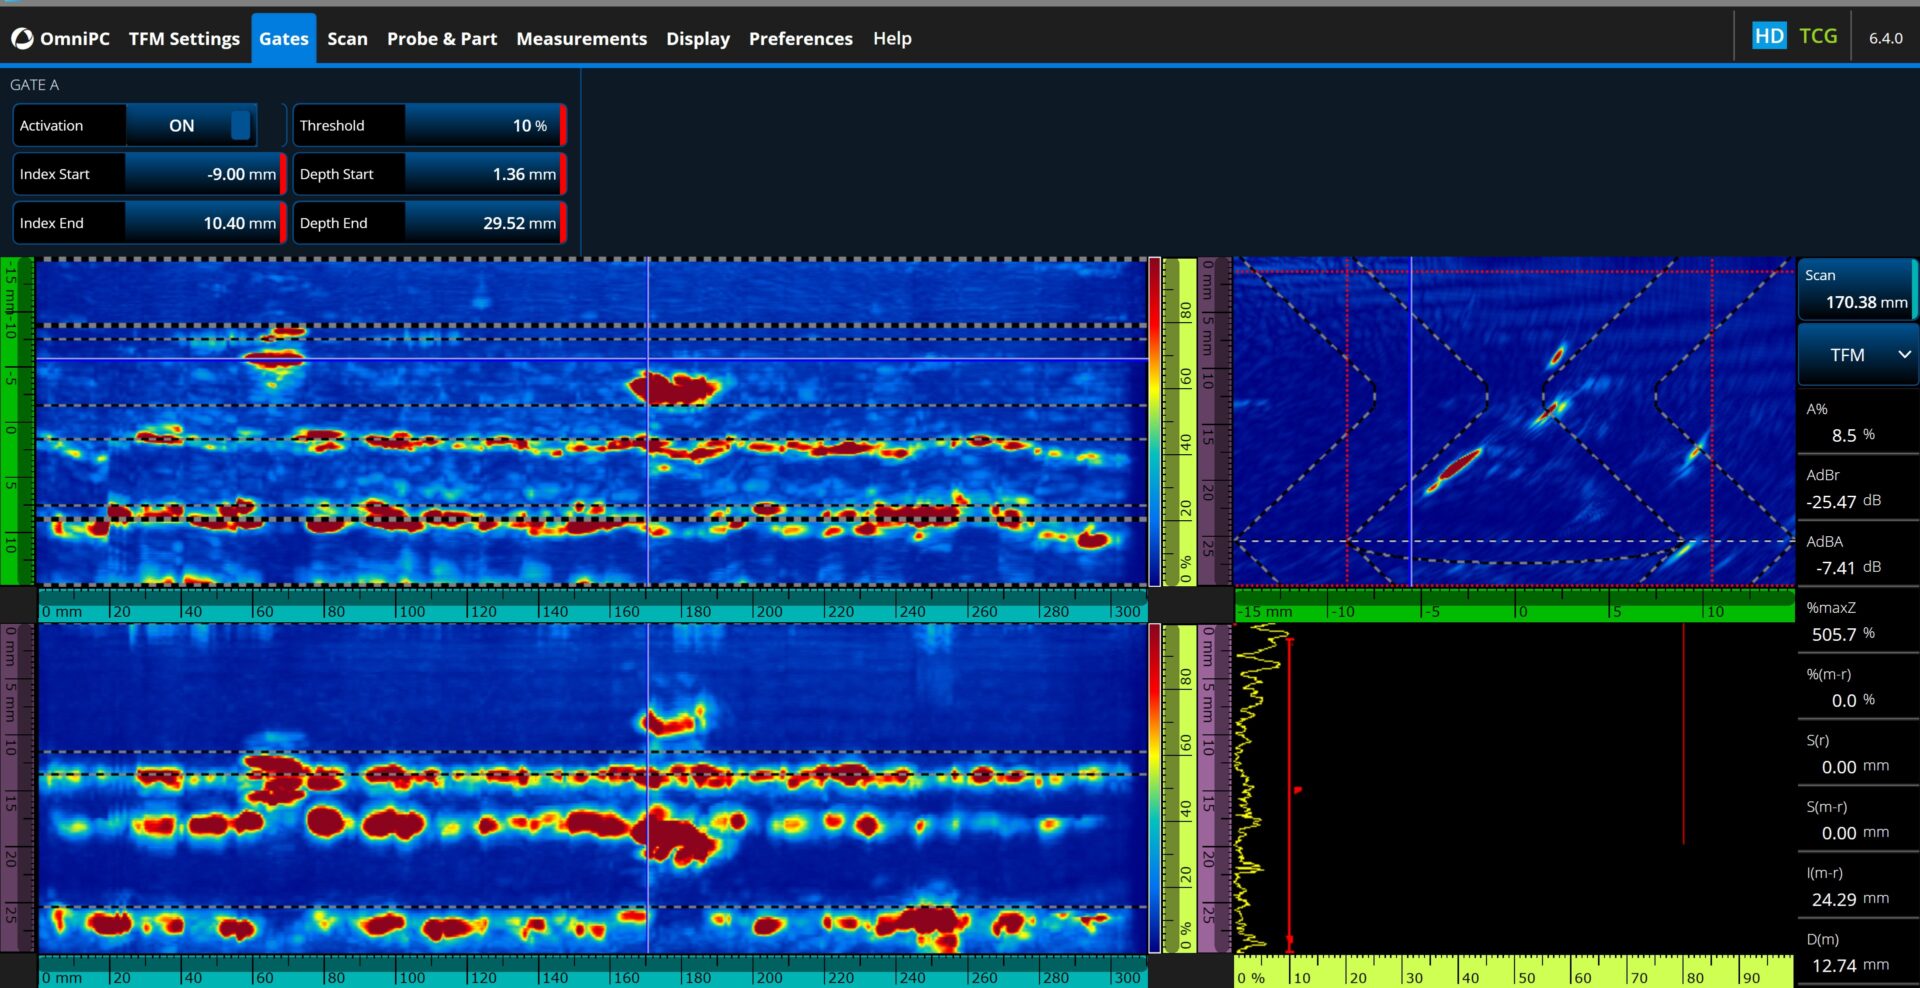Open the Scan menu
Image resolution: width=1920 pixels, height=988 pixels.
pos(347,39)
